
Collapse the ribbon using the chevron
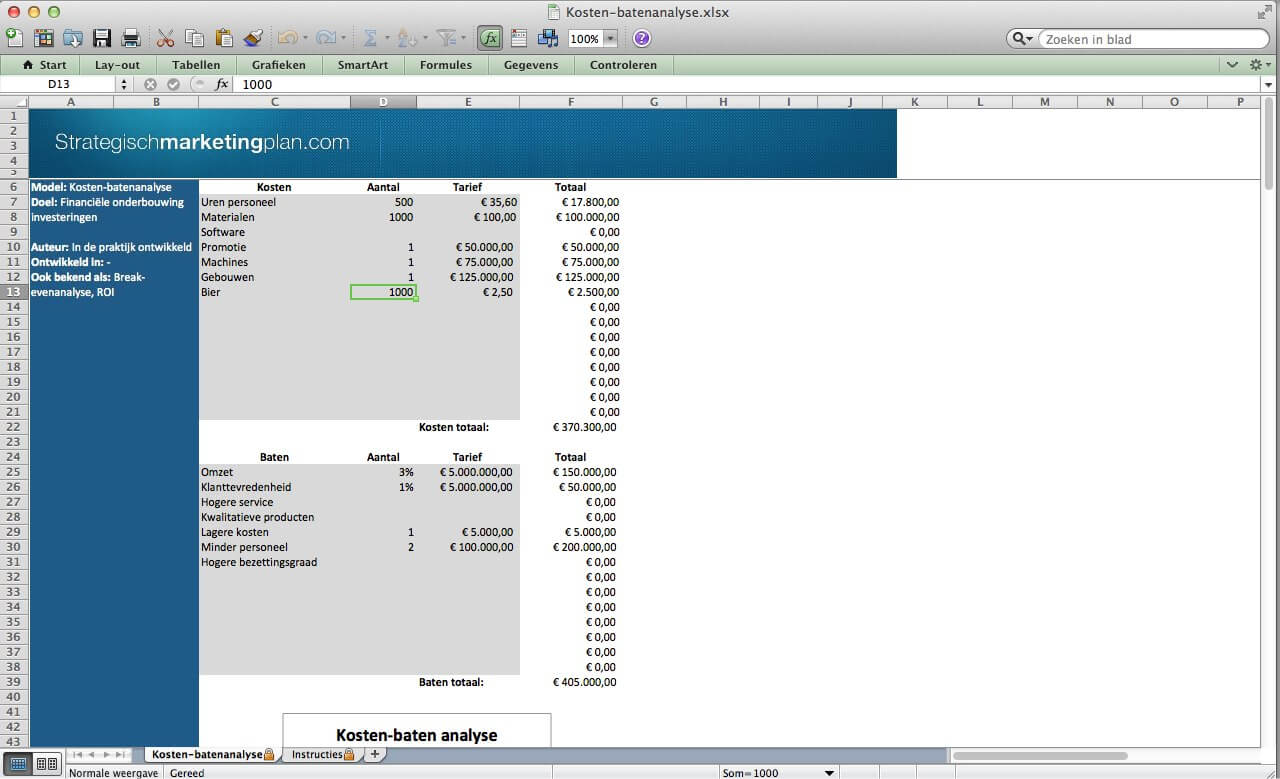pos(1232,65)
